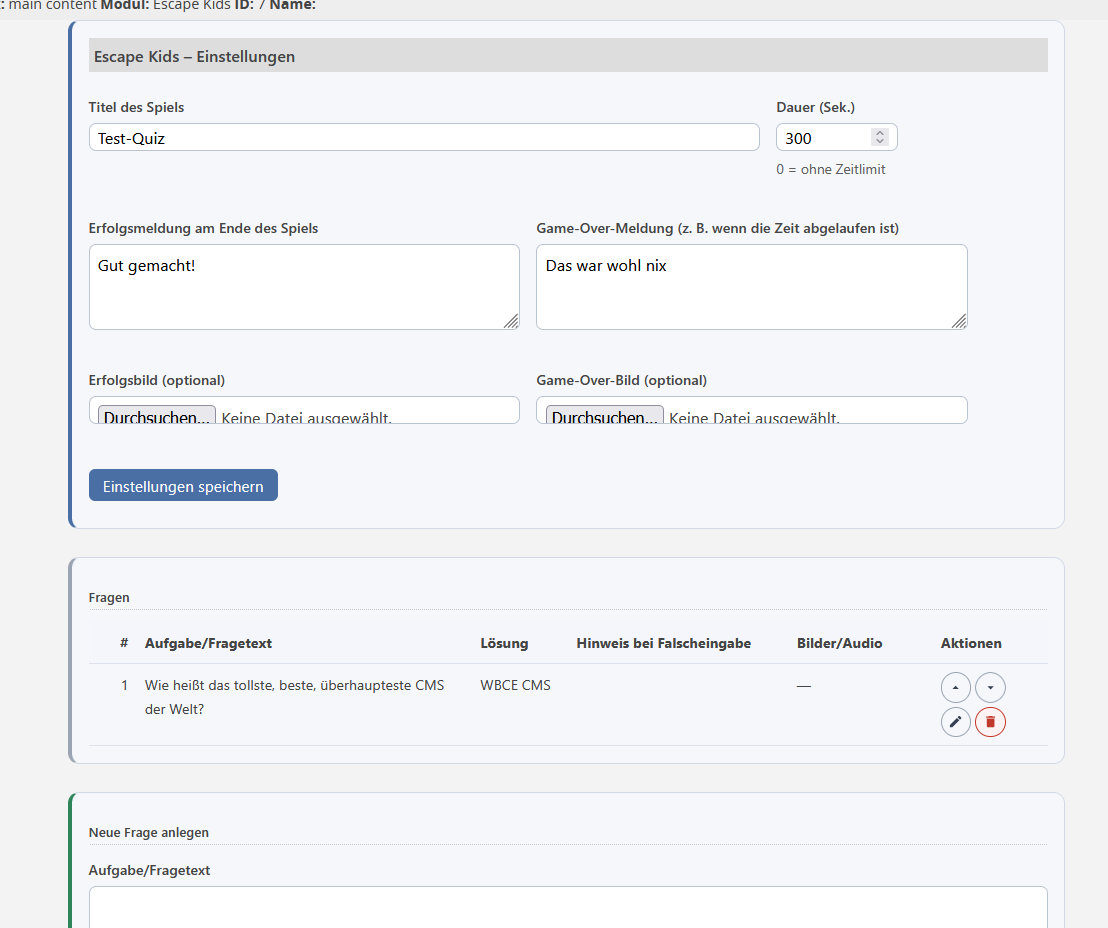Increase Dauer value with up stepper arrow
The width and height of the screenshot is (1108, 928).
tap(879, 133)
